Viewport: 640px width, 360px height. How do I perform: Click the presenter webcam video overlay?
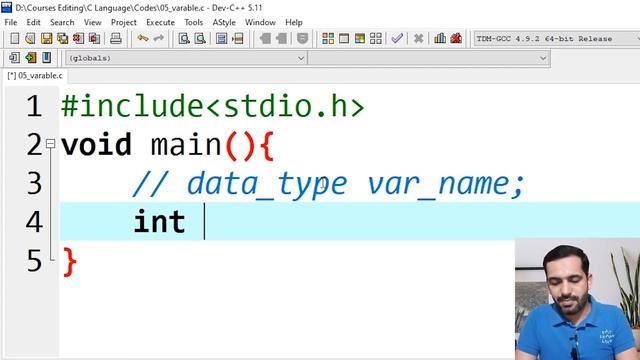pyautogui.click(x=577, y=299)
